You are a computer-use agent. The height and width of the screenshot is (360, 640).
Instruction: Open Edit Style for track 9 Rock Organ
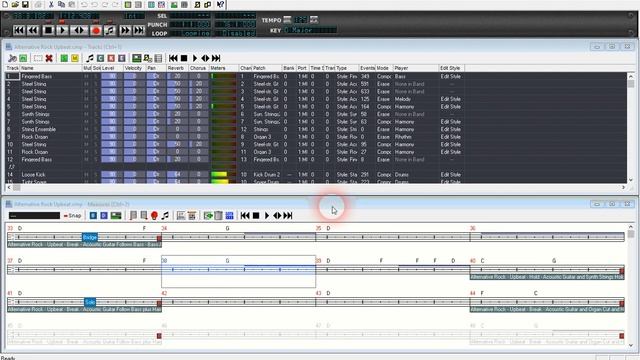(x=451, y=137)
